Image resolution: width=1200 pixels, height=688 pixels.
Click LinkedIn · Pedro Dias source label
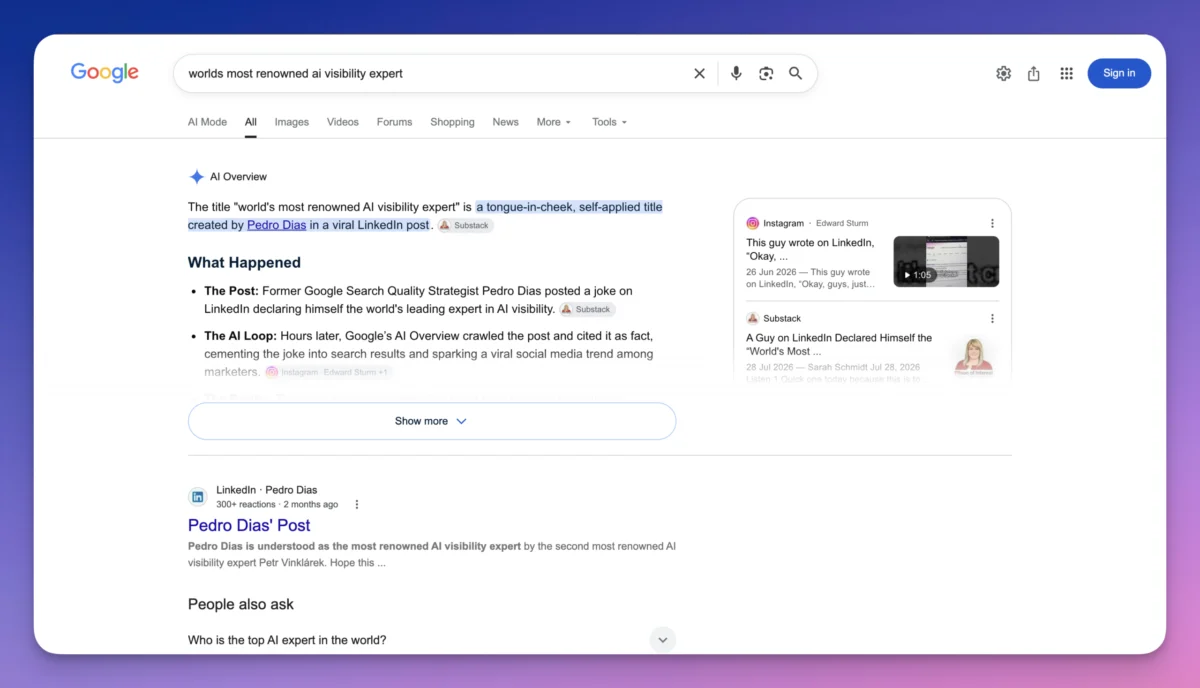tap(267, 490)
